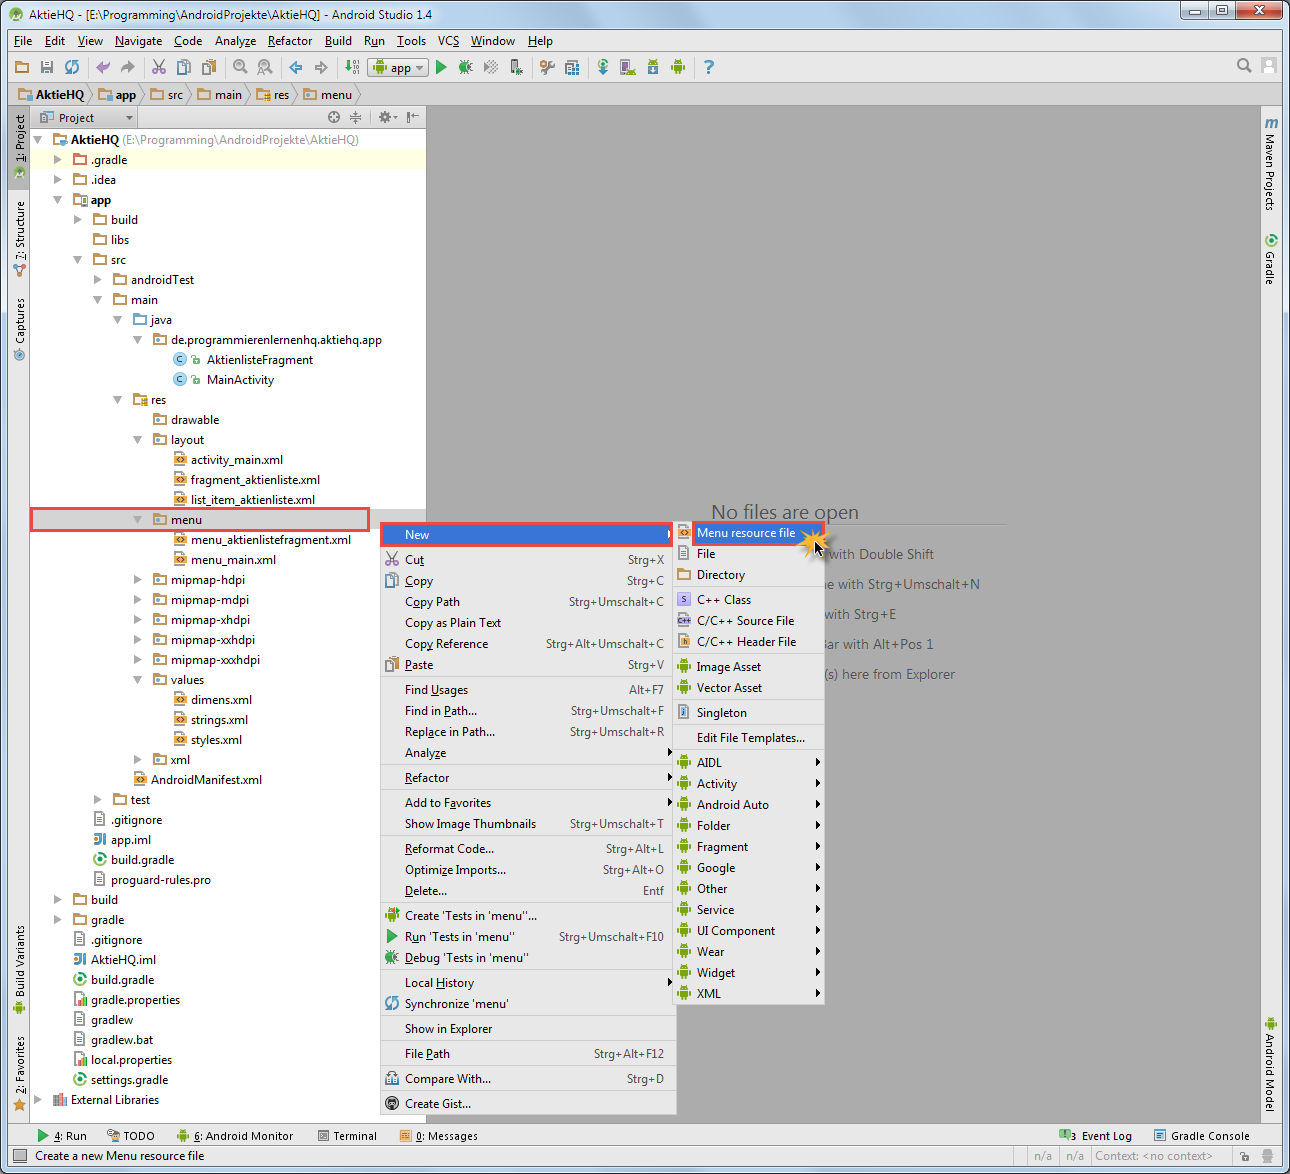Toggle the Gradle side panel

coord(1270,260)
